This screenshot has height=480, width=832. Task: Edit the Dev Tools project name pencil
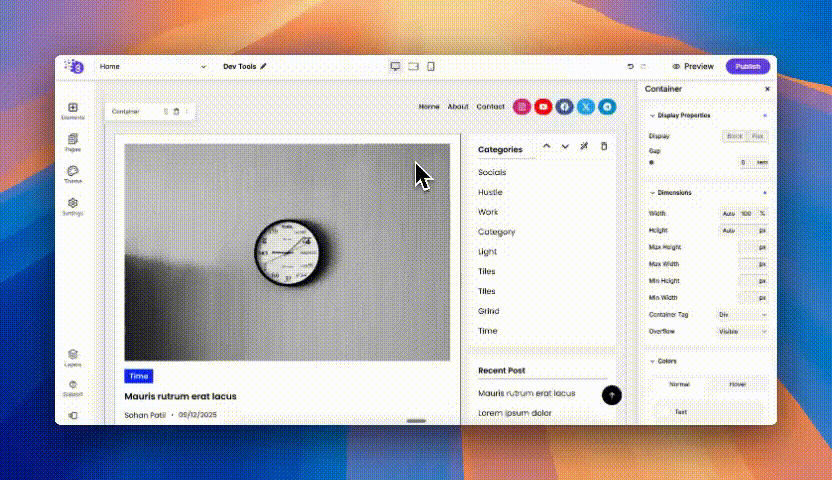point(263,66)
